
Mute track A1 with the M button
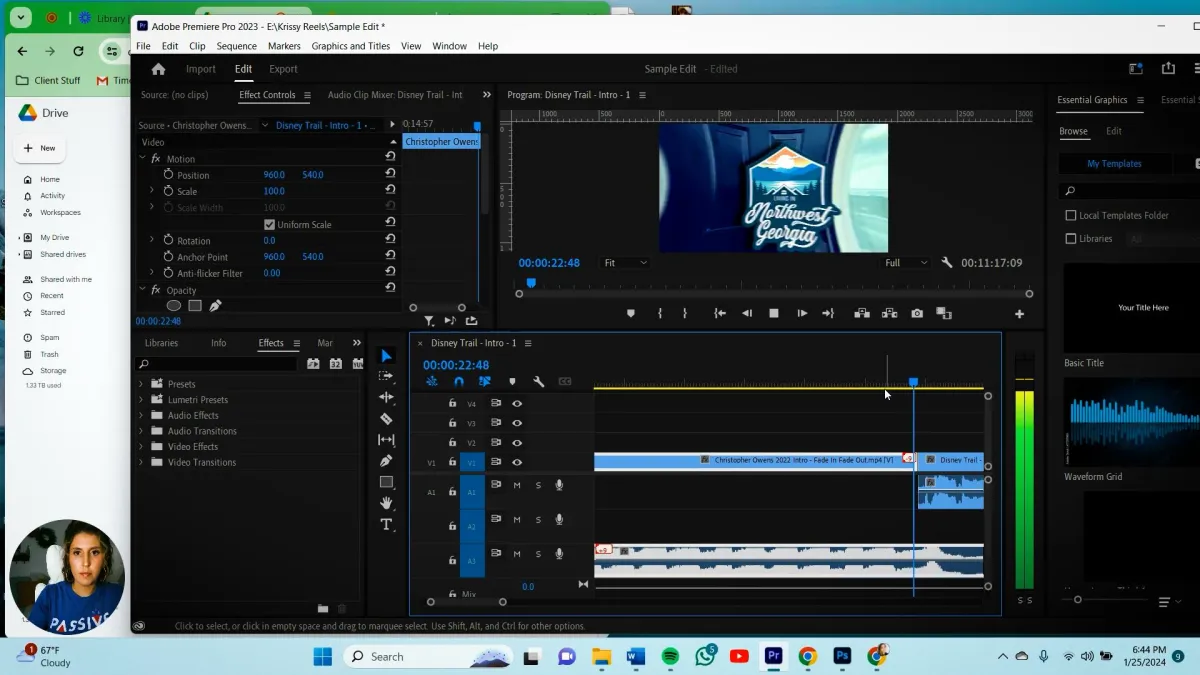(517, 486)
